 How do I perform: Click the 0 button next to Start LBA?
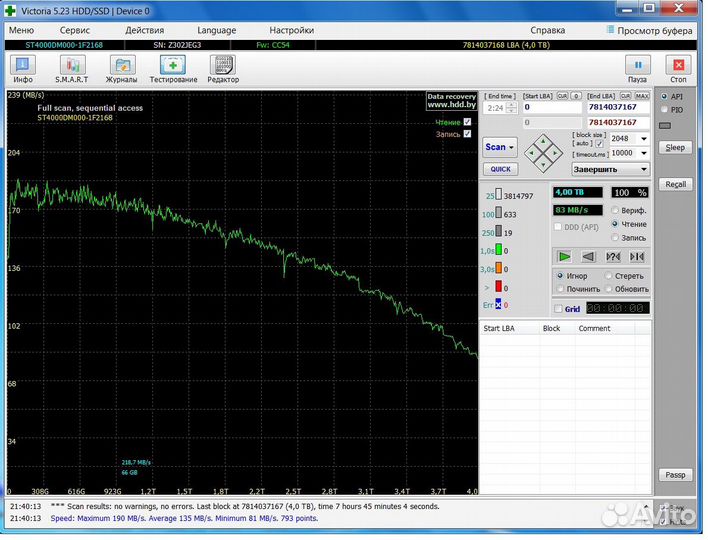click(x=576, y=96)
